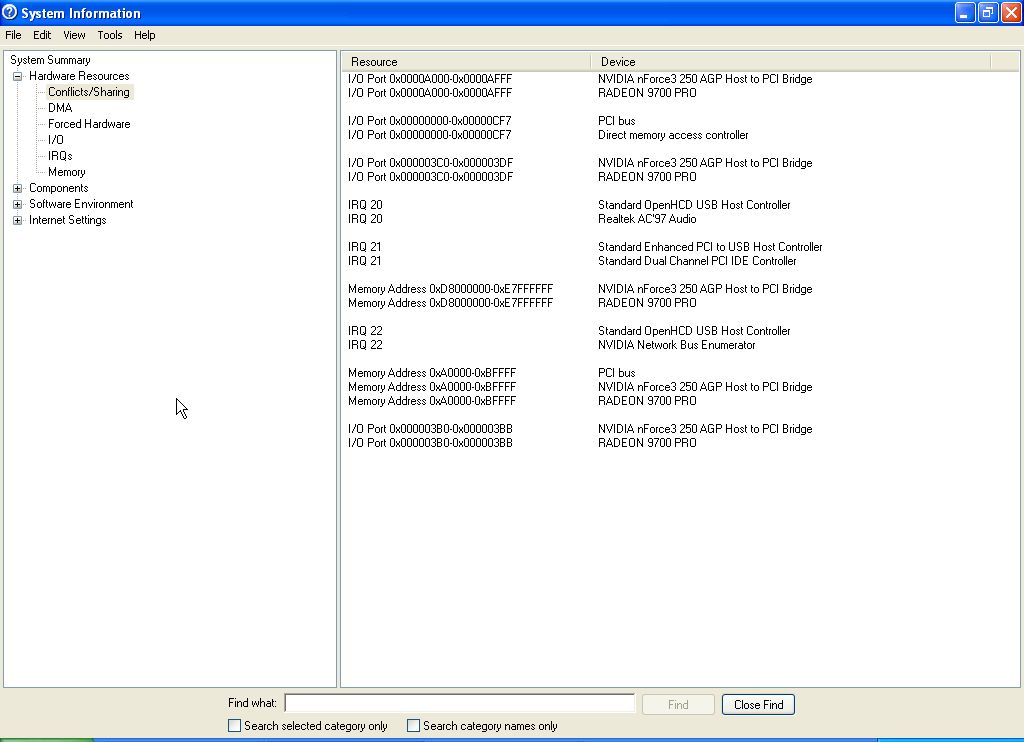
Task: Expand the Software Environment node
Action: [18, 204]
